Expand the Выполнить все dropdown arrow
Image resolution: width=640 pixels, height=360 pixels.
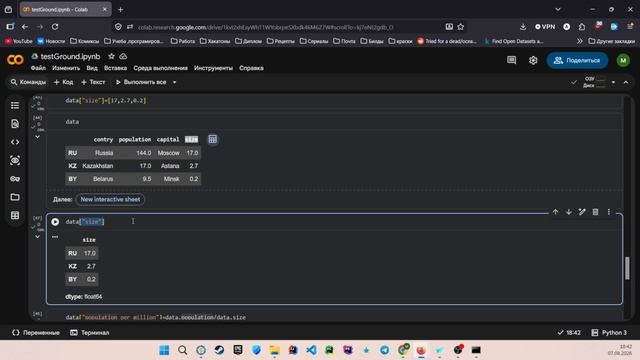point(174,82)
